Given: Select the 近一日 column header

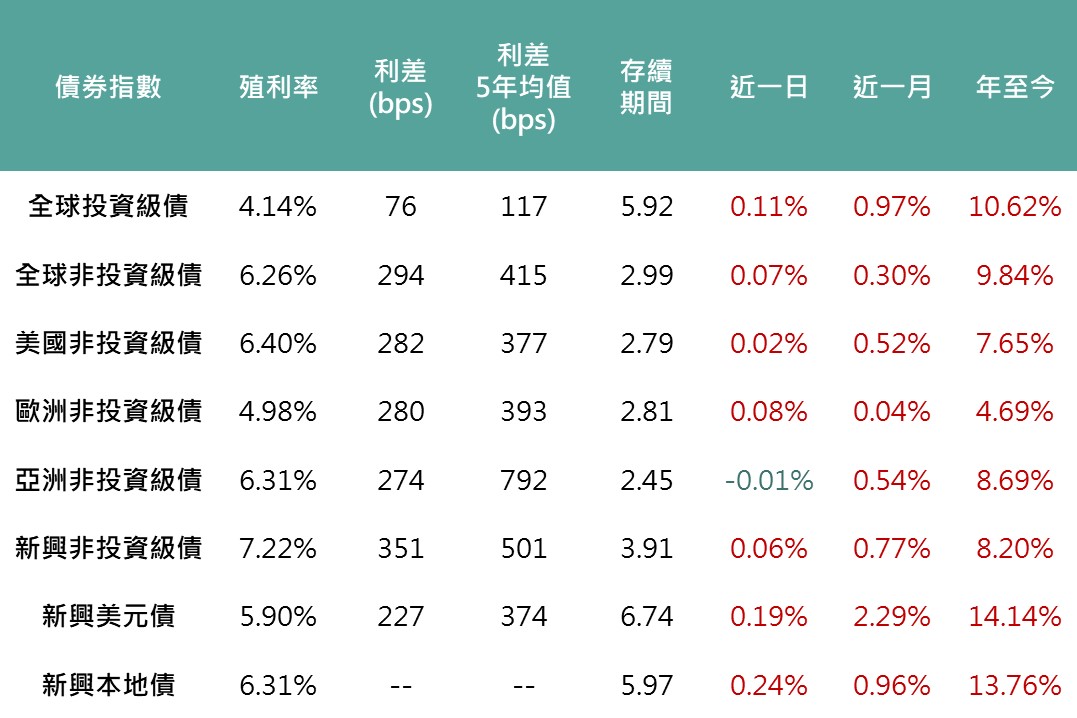Looking at the screenshot, I should pos(768,87).
